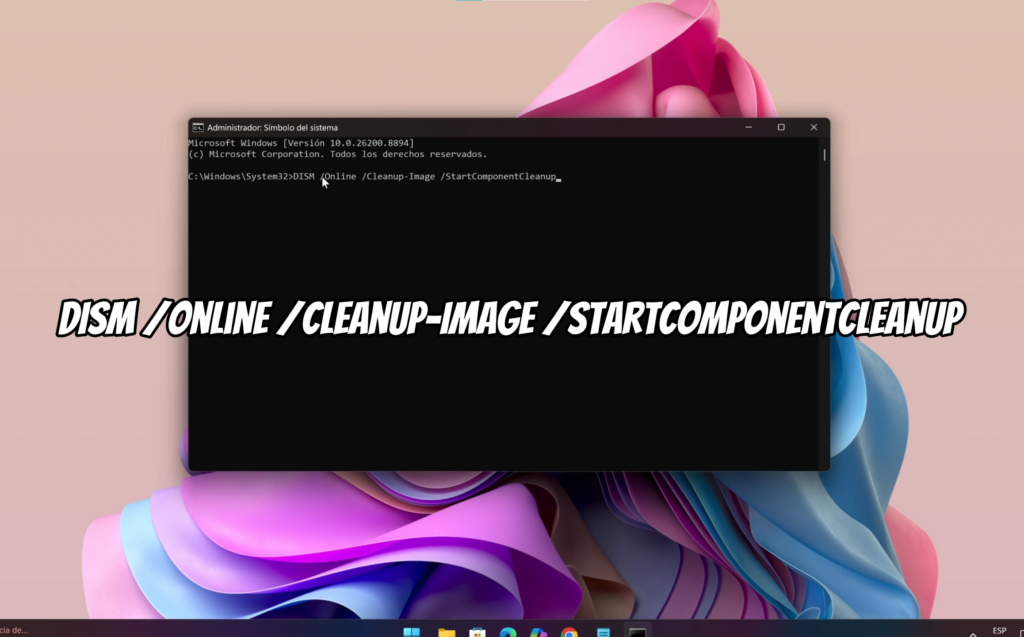Minimize the Command Prompt window
The height and width of the screenshot is (637, 1024).
(749, 127)
